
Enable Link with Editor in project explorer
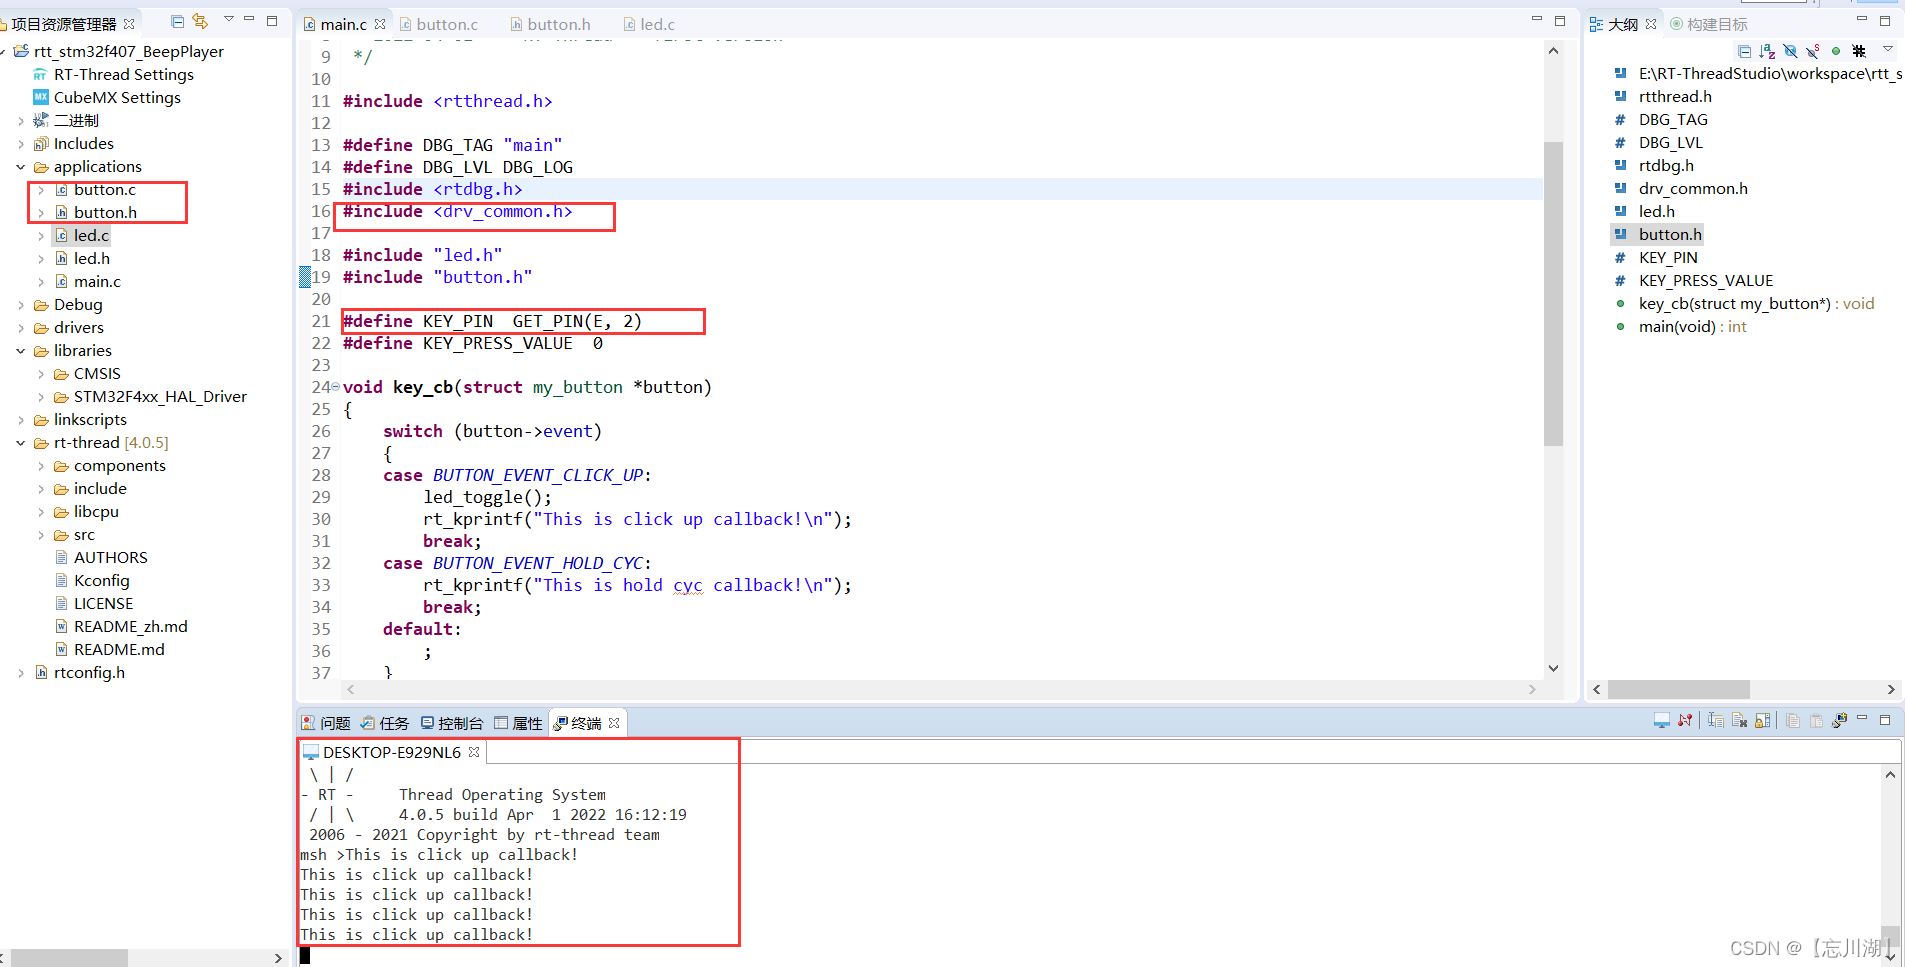pyautogui.click(x=199, y=20)
